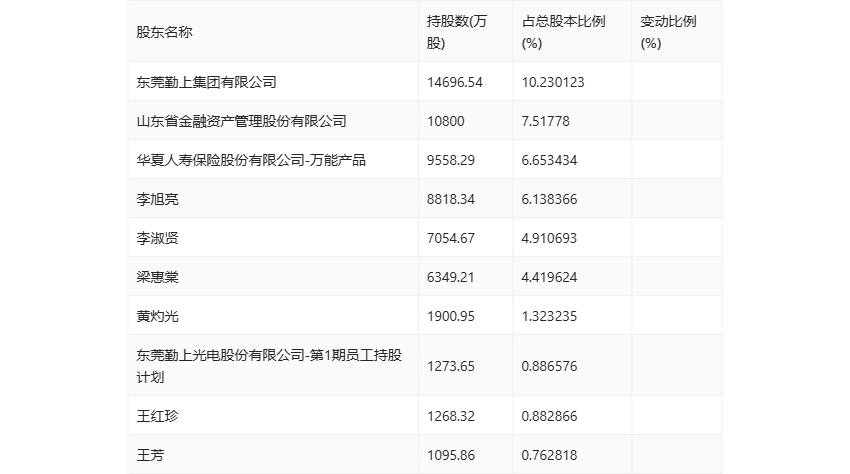Select 东莞勤上光电股份有限公司-第1期员工持股计划 name
The height and width of the screenshot is (474, 850).
coord(269,366)
